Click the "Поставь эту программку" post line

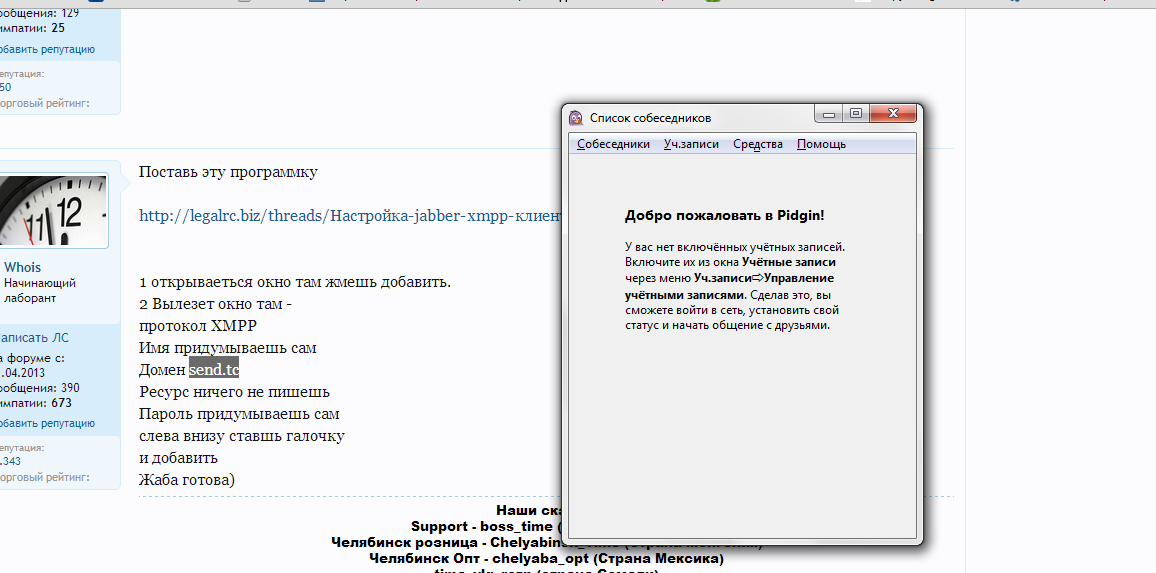tap(229, 173)
